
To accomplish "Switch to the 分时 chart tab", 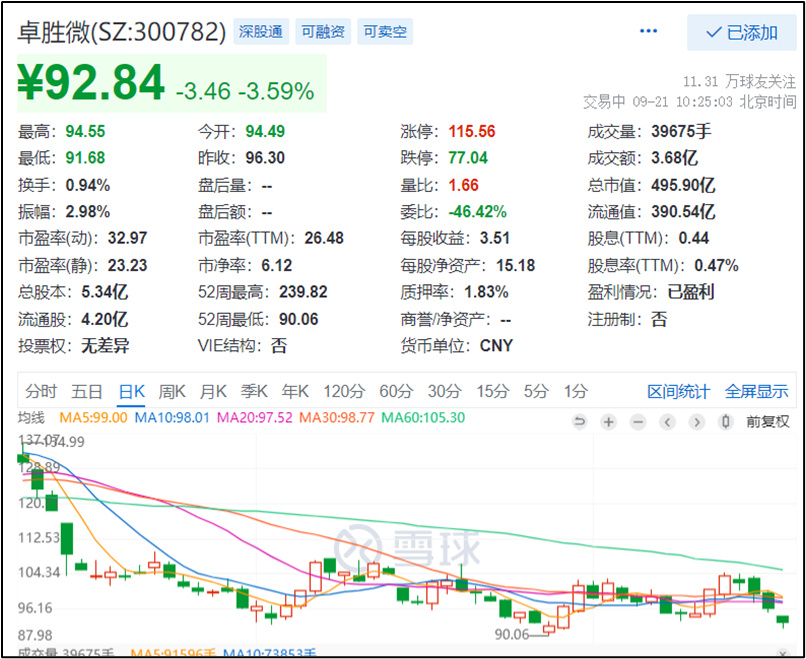I will pos(41,392).
